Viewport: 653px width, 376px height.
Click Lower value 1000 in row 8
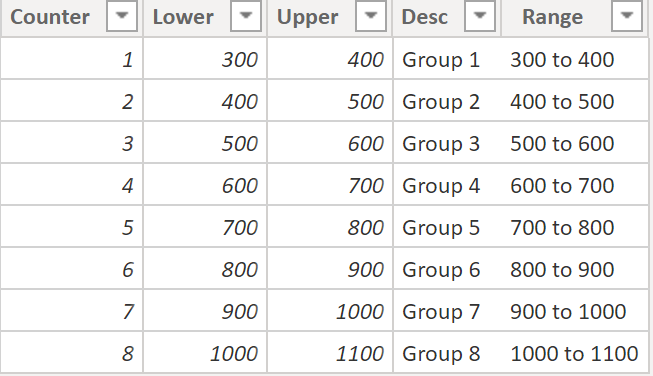(205, 353)
